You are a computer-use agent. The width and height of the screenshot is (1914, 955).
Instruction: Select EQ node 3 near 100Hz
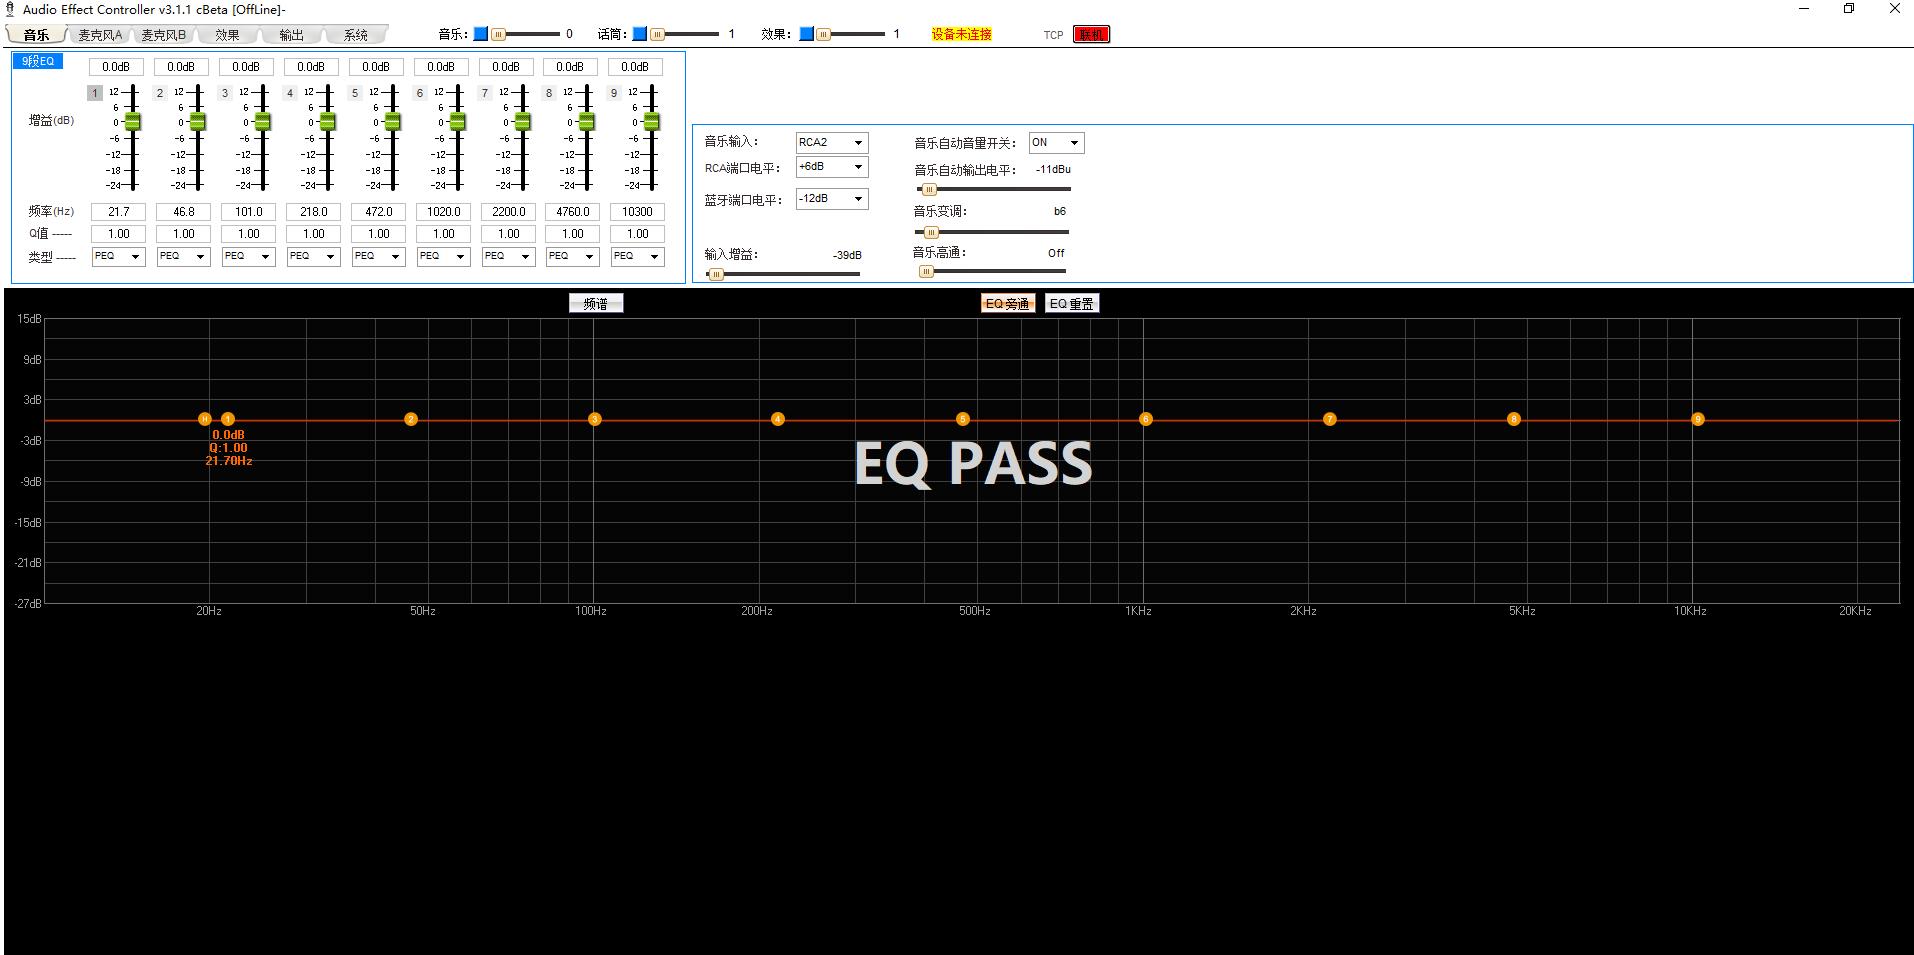point(594,419)
